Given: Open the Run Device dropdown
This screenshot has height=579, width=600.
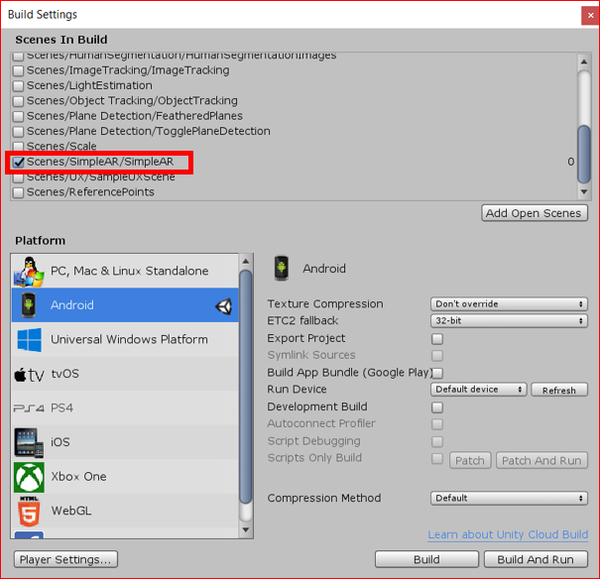Looking at the screenshot, I should tap(479, 390).
